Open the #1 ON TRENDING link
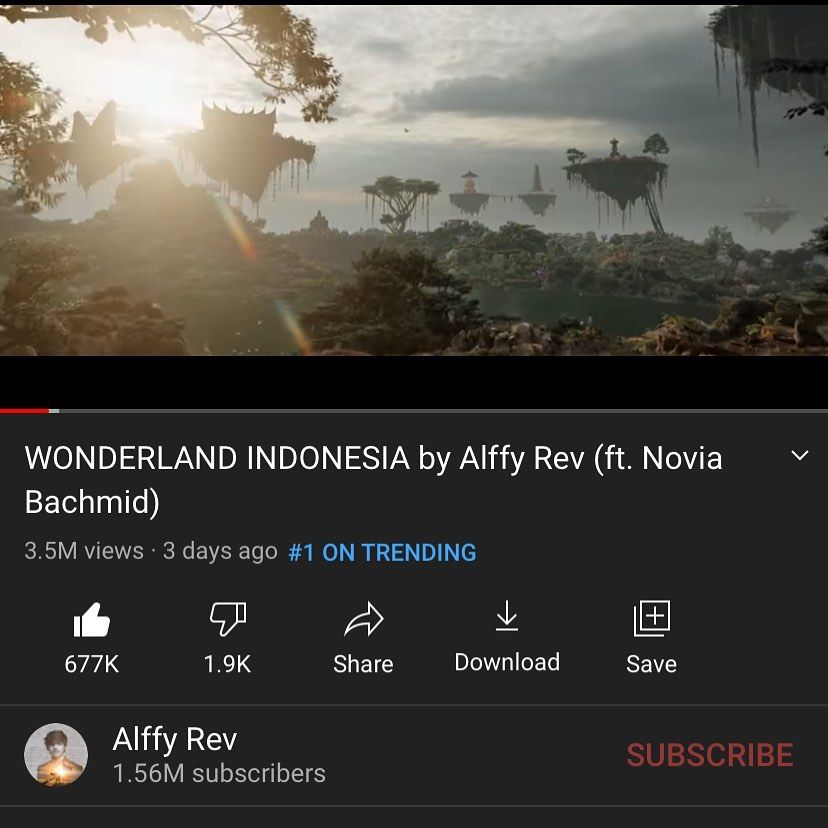This screenshot has width=828, height=828. pos(382,552)
